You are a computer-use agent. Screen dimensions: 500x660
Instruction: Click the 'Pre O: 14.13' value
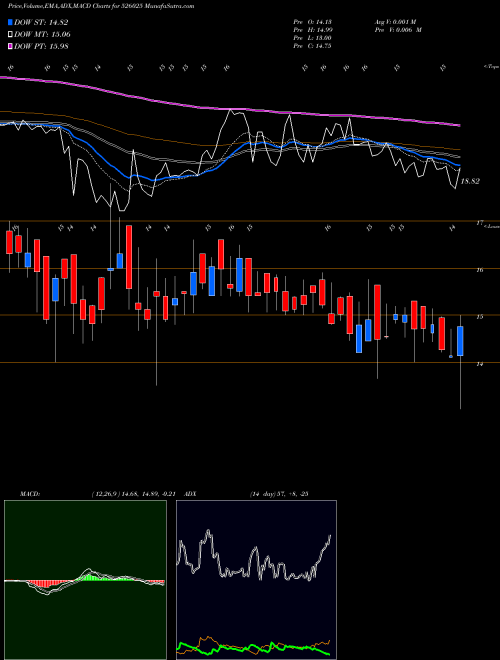point(313,21)
